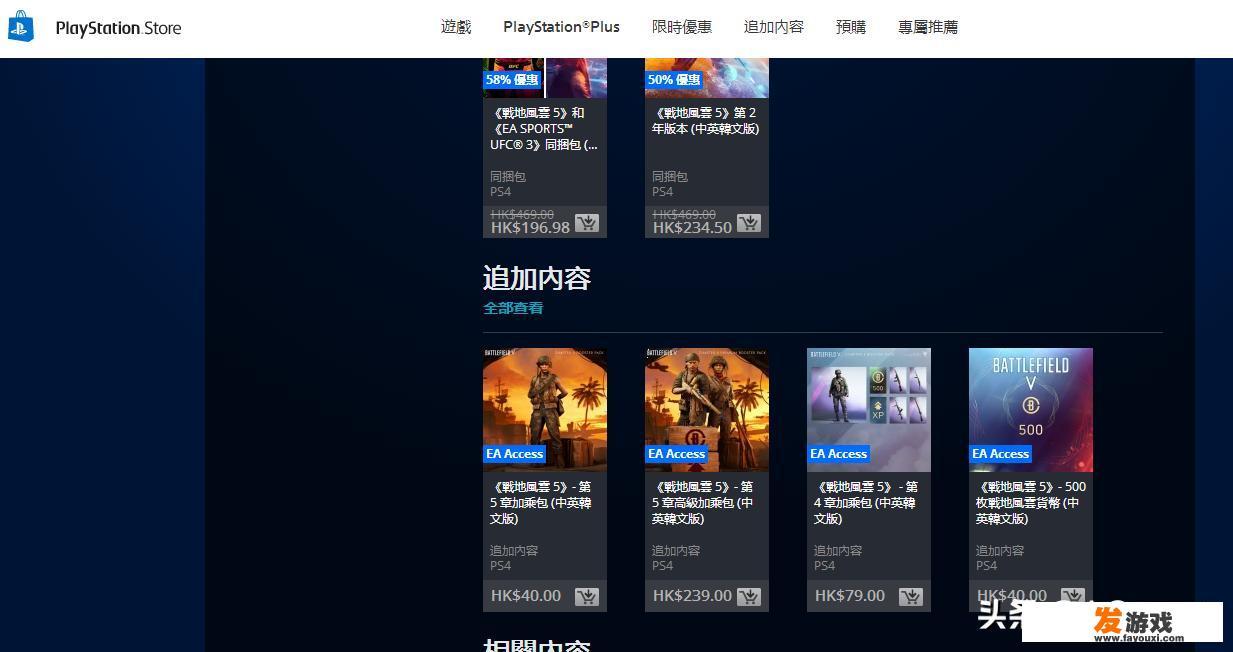The width and height of the screenshot is (1233, 652).
Task: Click the PlayStation Store text logo
Action: click(118, 28)
